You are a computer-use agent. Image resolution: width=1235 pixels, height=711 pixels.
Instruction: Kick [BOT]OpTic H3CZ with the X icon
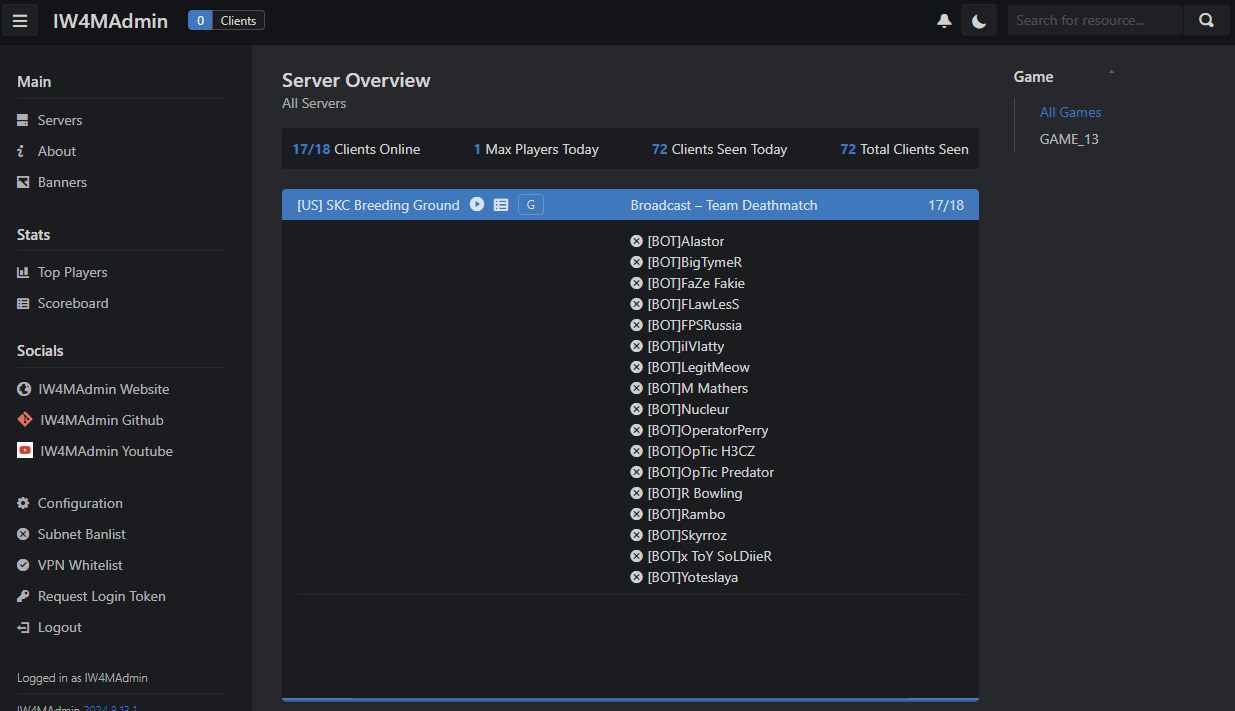(636, 451)
